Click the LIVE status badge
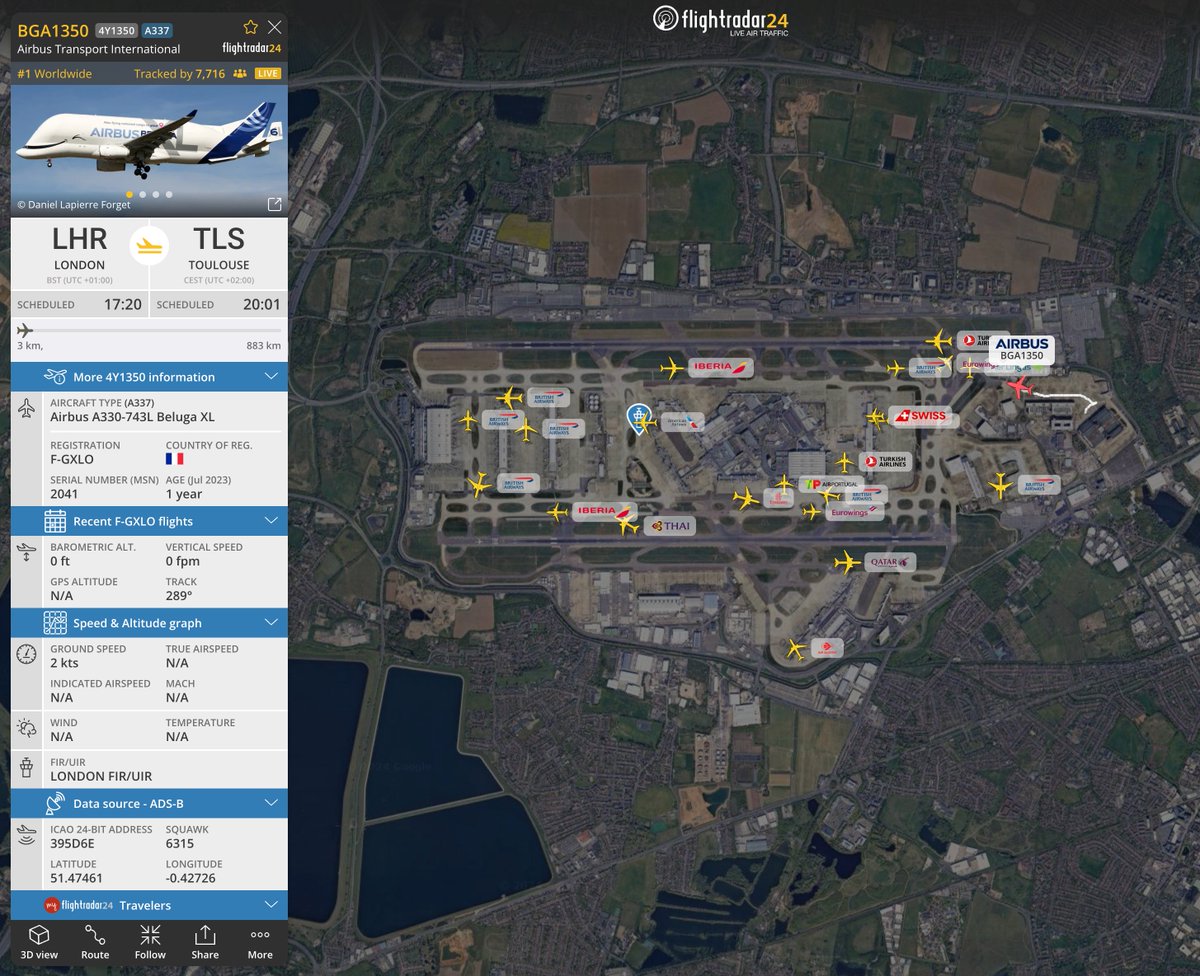 pyautogui.click(x=268, y=74)
